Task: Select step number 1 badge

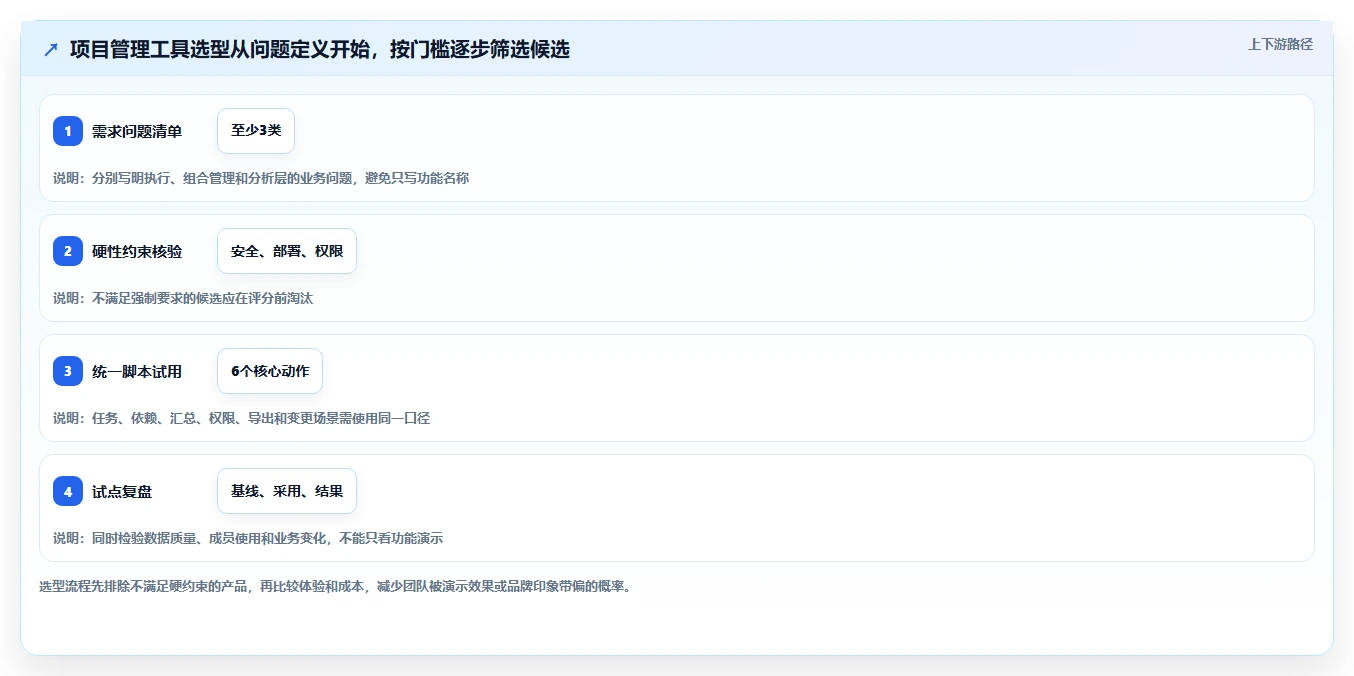Action: pos(68,131)
